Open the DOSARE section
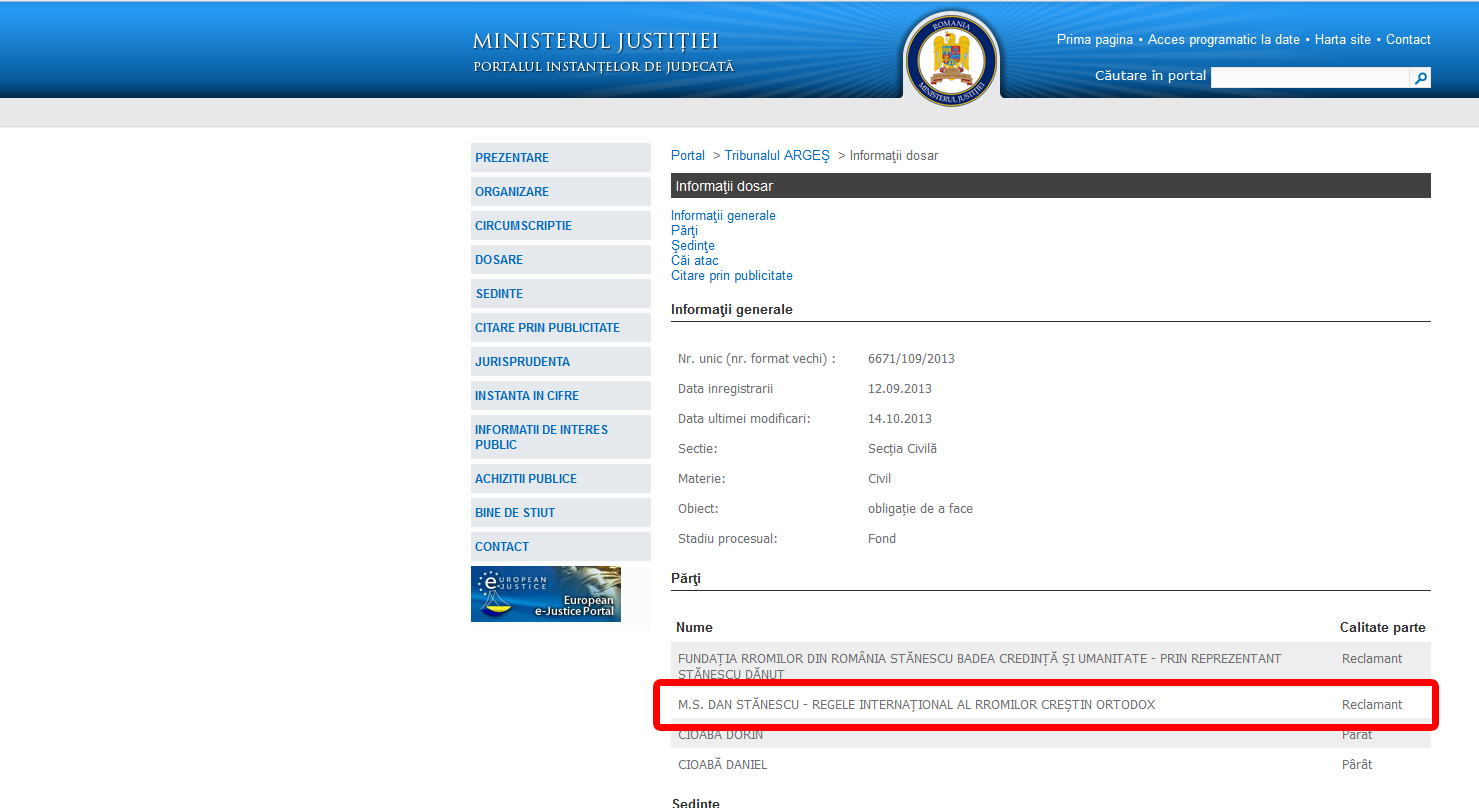 coord(499,259)
